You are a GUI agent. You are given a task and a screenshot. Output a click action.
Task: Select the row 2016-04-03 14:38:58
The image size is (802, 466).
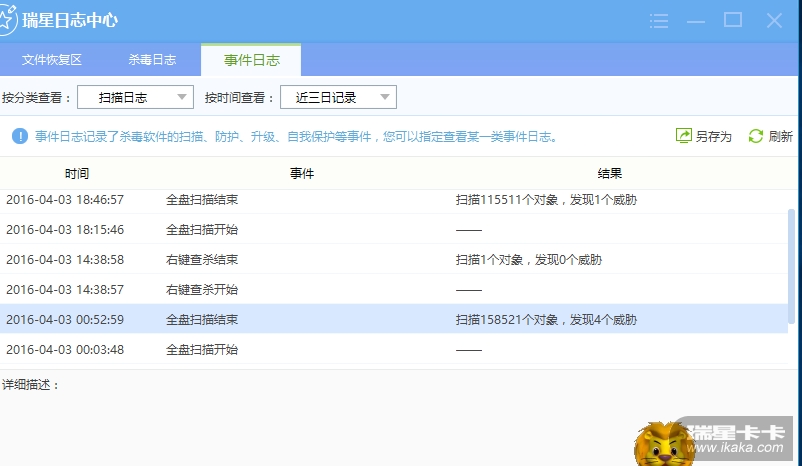click(394, 260)
